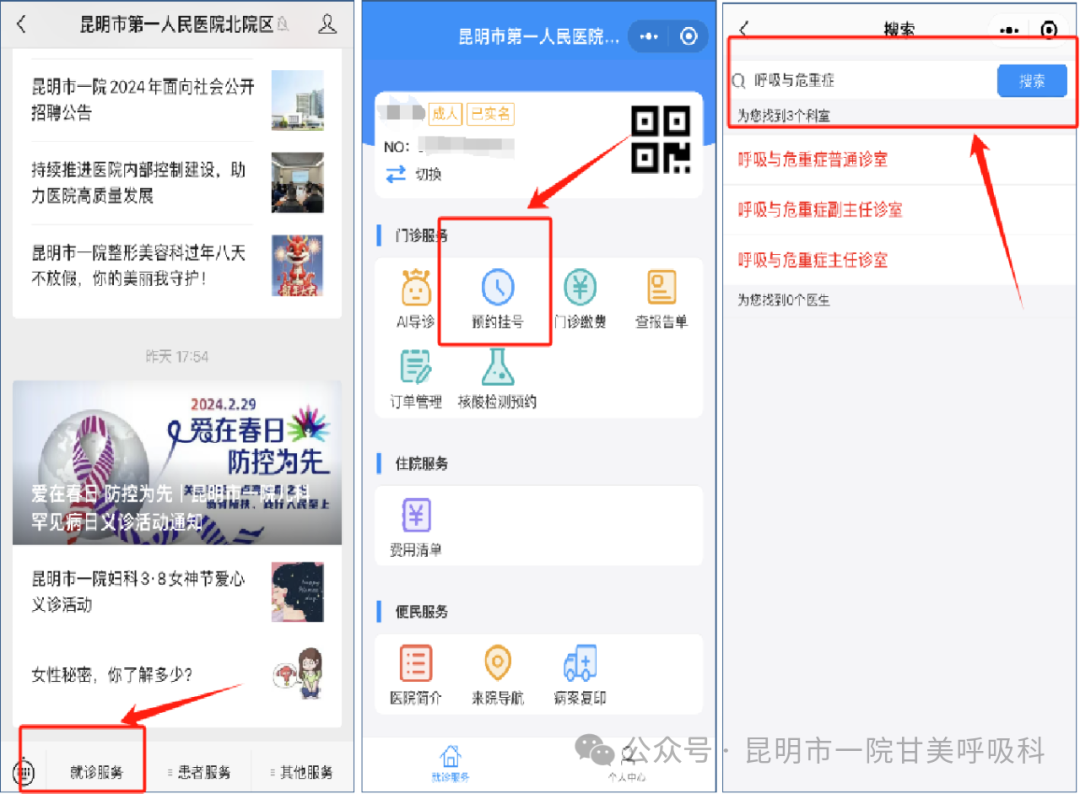Image resolution: width=1080 pixels, height=794 pixels.
Task: Click the blue 搜索 button
Action: coord(1032,81)
